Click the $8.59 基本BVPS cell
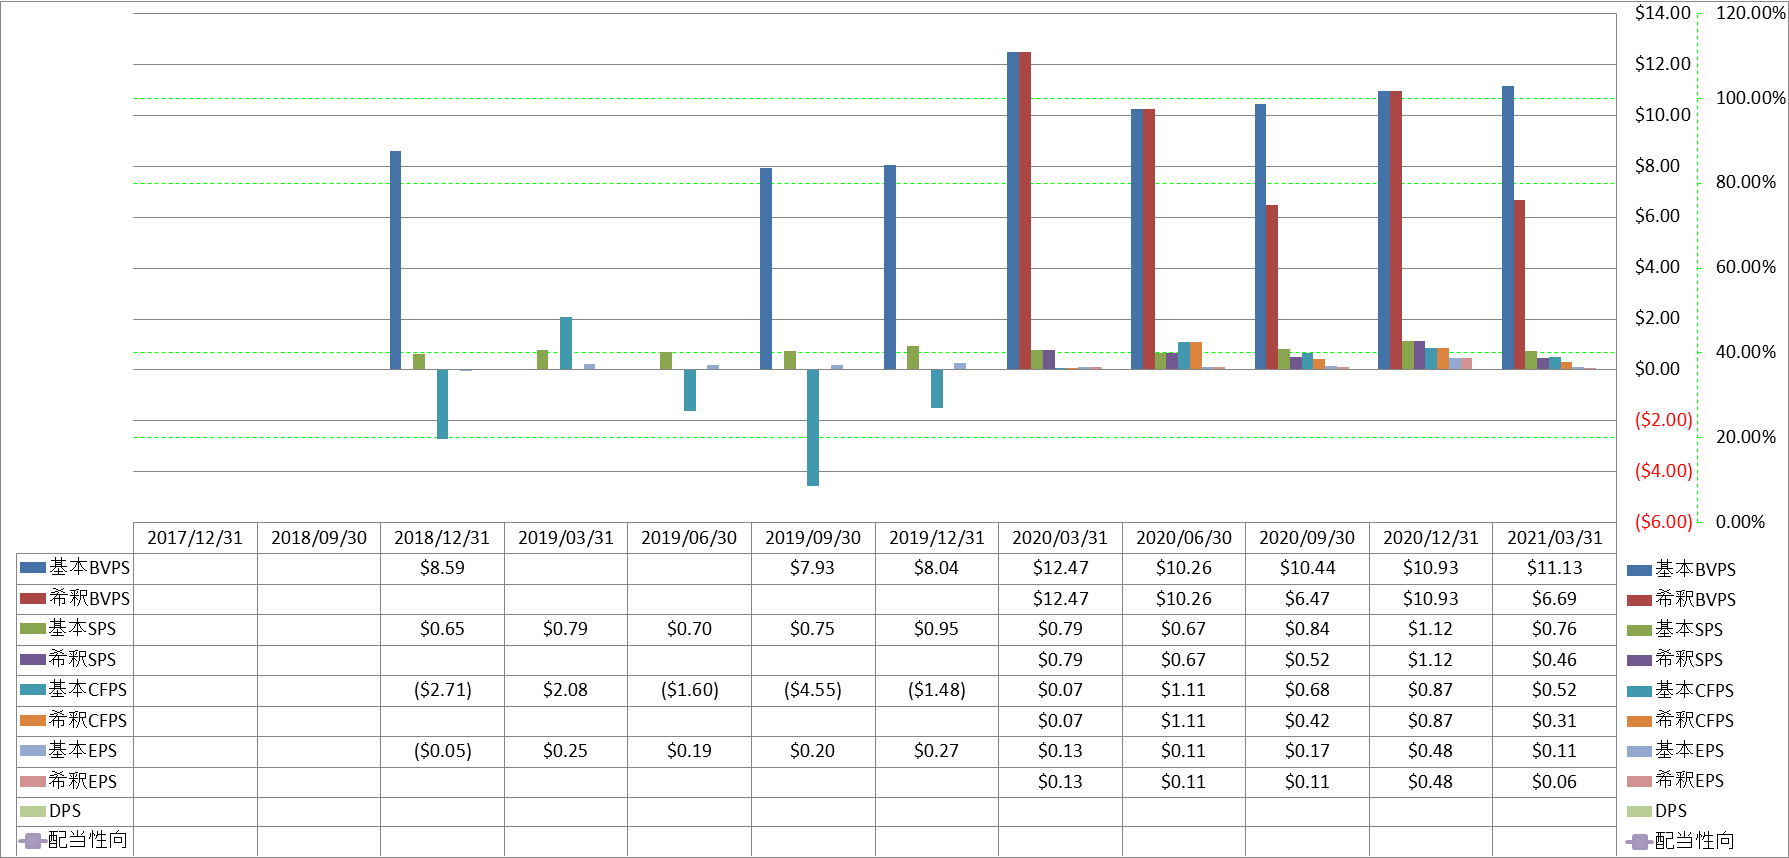The image size is (1789, 858). pyautogui.click(x=442, y=568)
